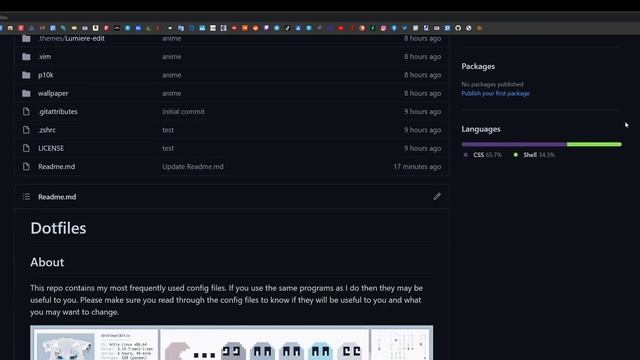This screenshot has width=640, height=360.
Task: Open Twitter bird bookmark in bookmarks bar
Action: pos(404,28)
